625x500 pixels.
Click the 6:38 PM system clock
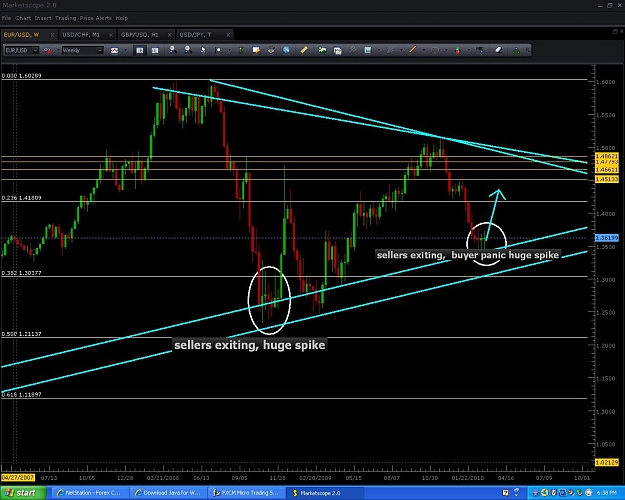[x=608, y=493]
